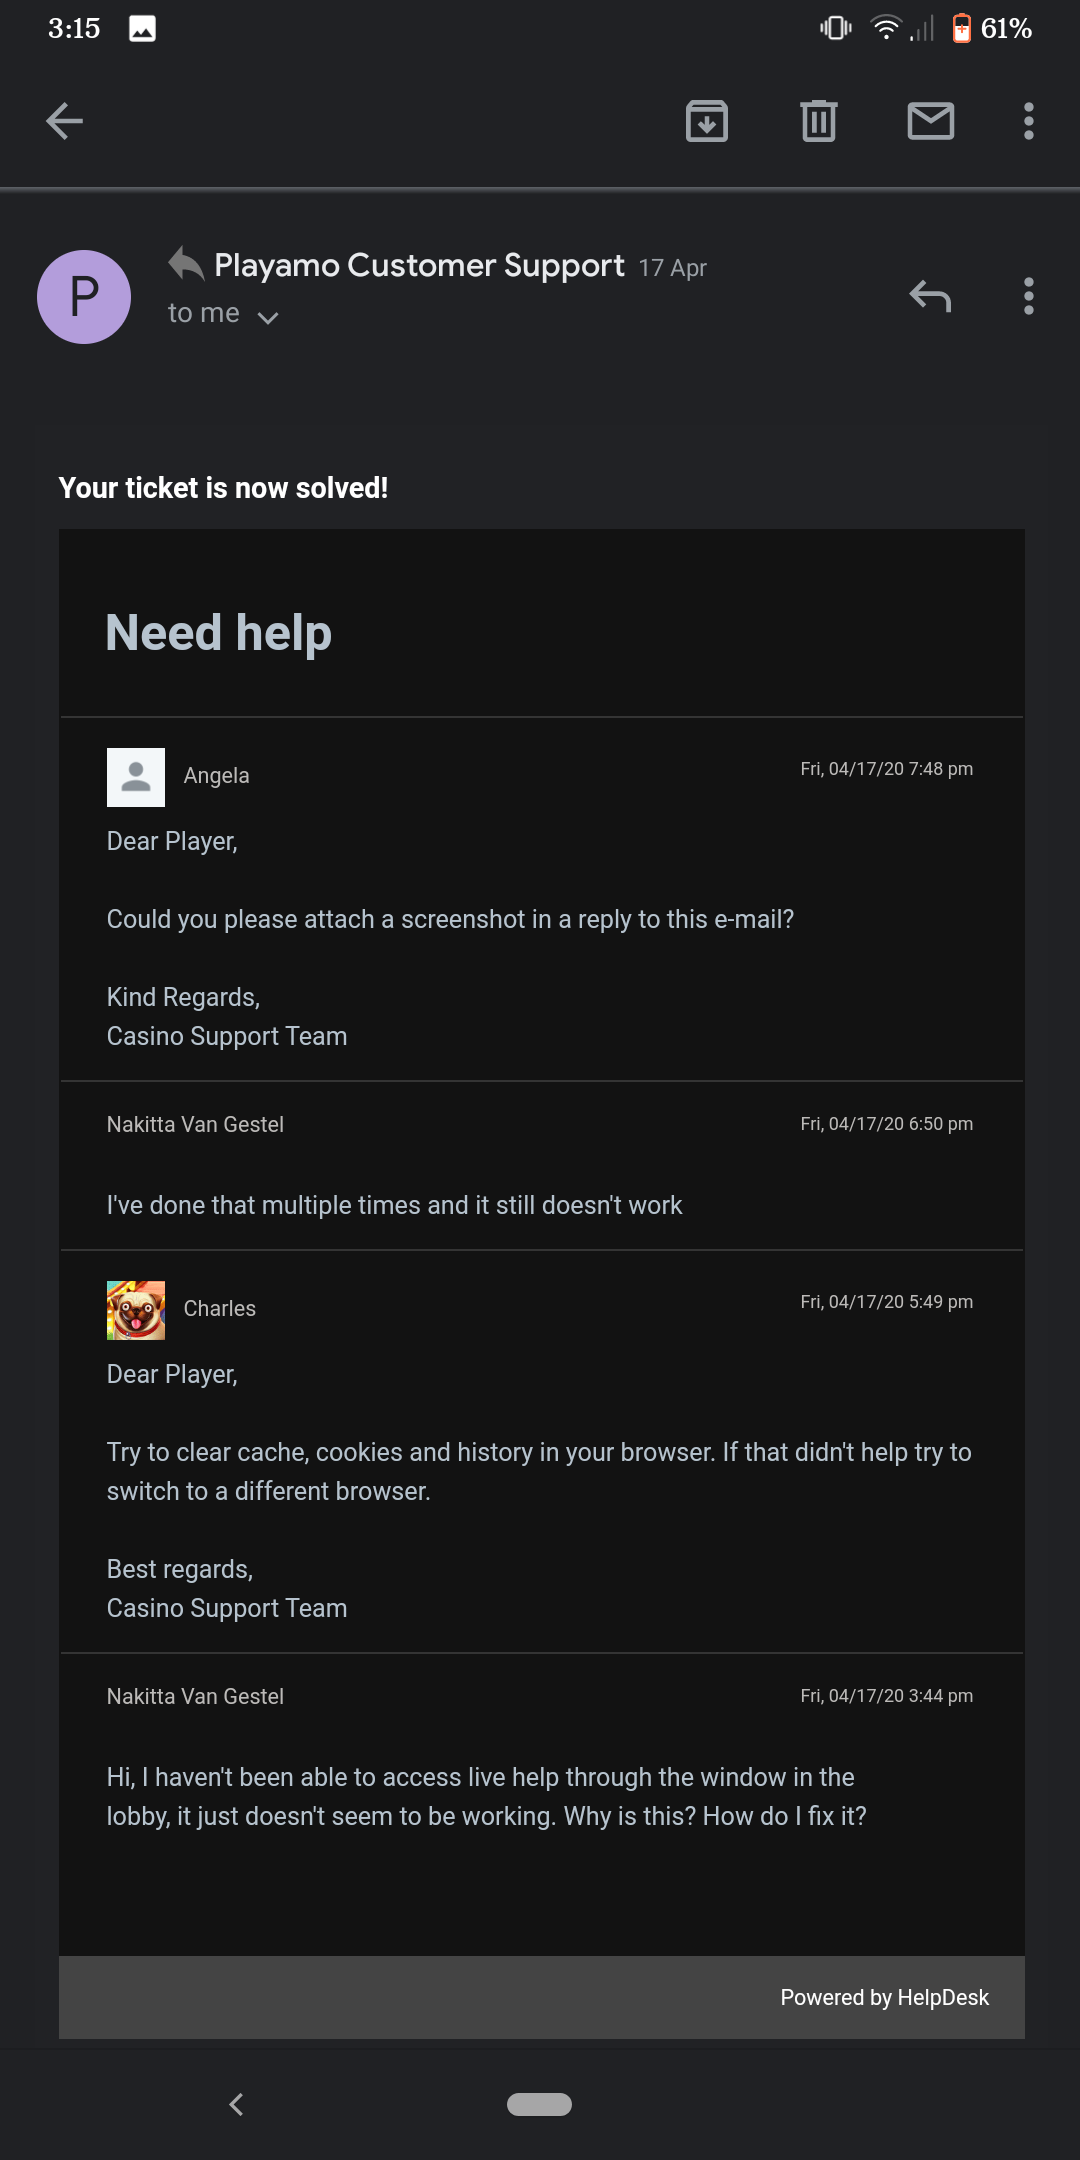Delete email with trash icon

click(x=818, y=121)
